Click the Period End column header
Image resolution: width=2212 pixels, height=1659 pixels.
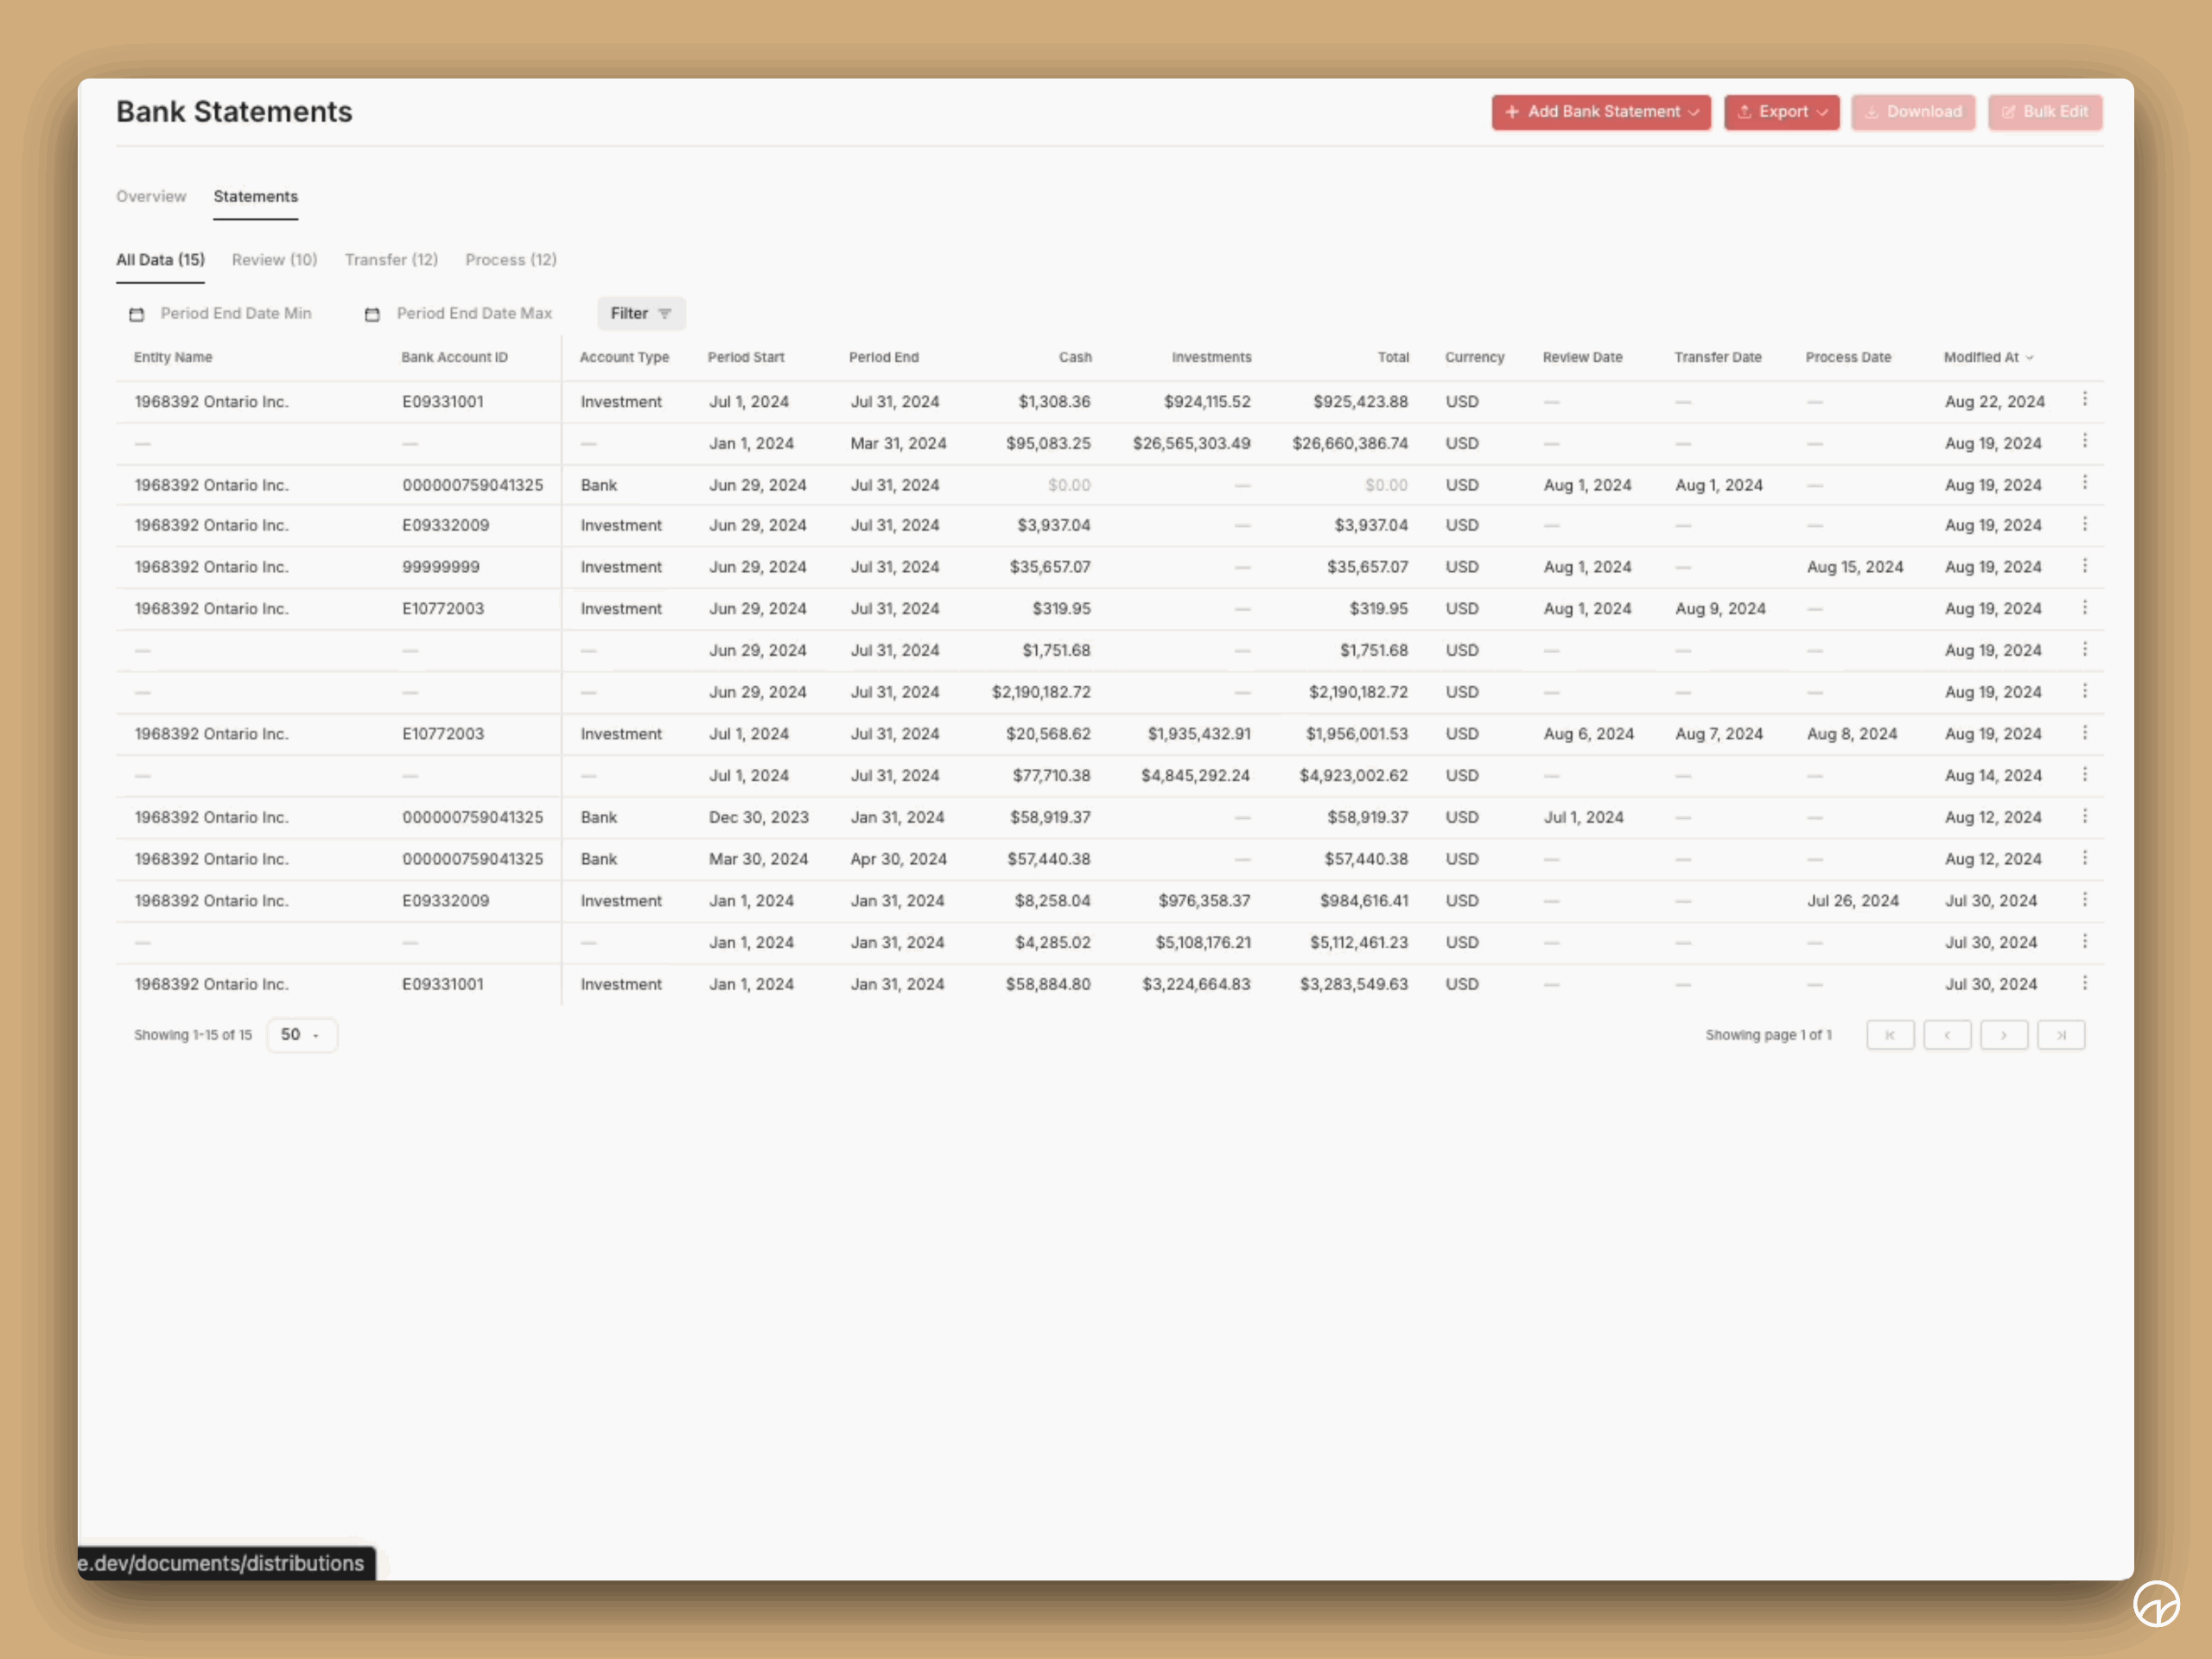click(x=884, y=357)
